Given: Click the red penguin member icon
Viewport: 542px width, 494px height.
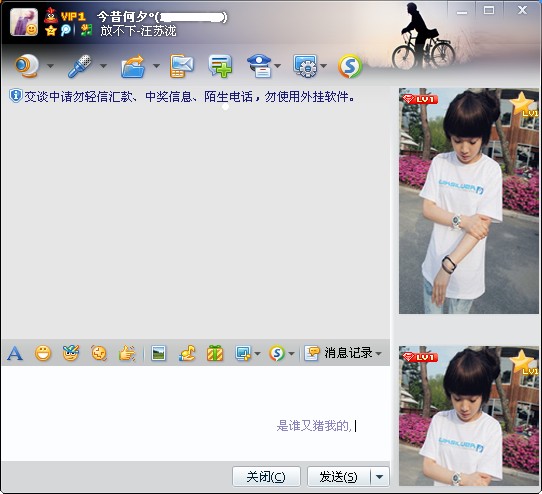Looking at the screenshot, I should pyautogui.click(x=51, y=15).
